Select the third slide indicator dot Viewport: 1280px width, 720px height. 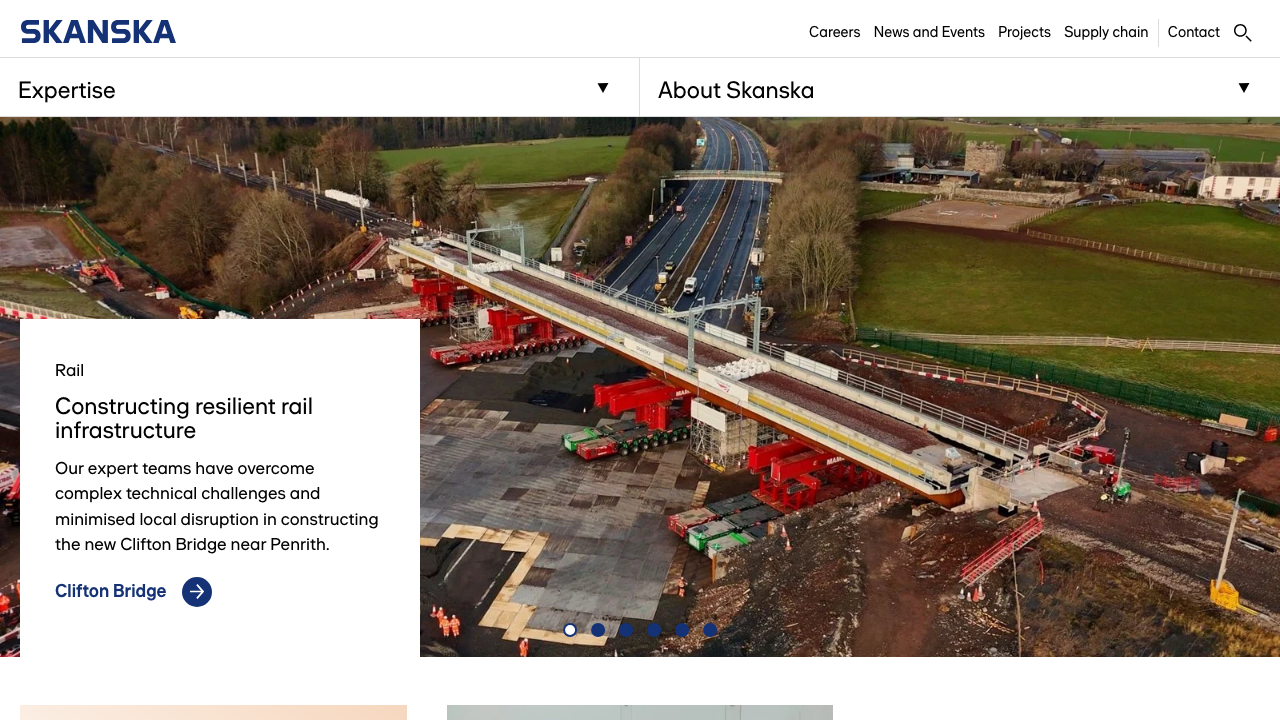click(626, 630)
